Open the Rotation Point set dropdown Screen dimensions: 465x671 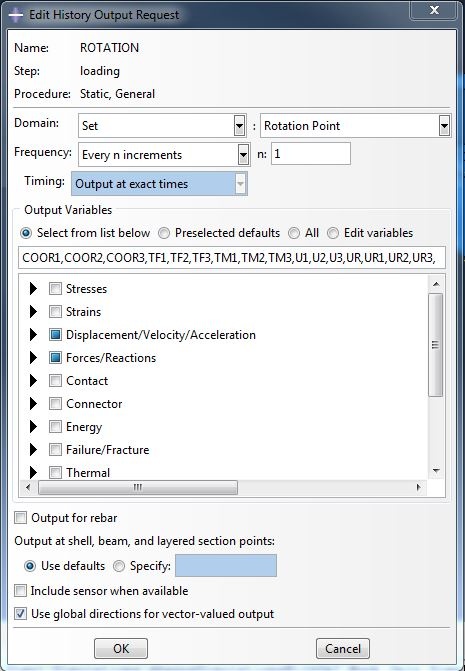(x=444, y=126)
